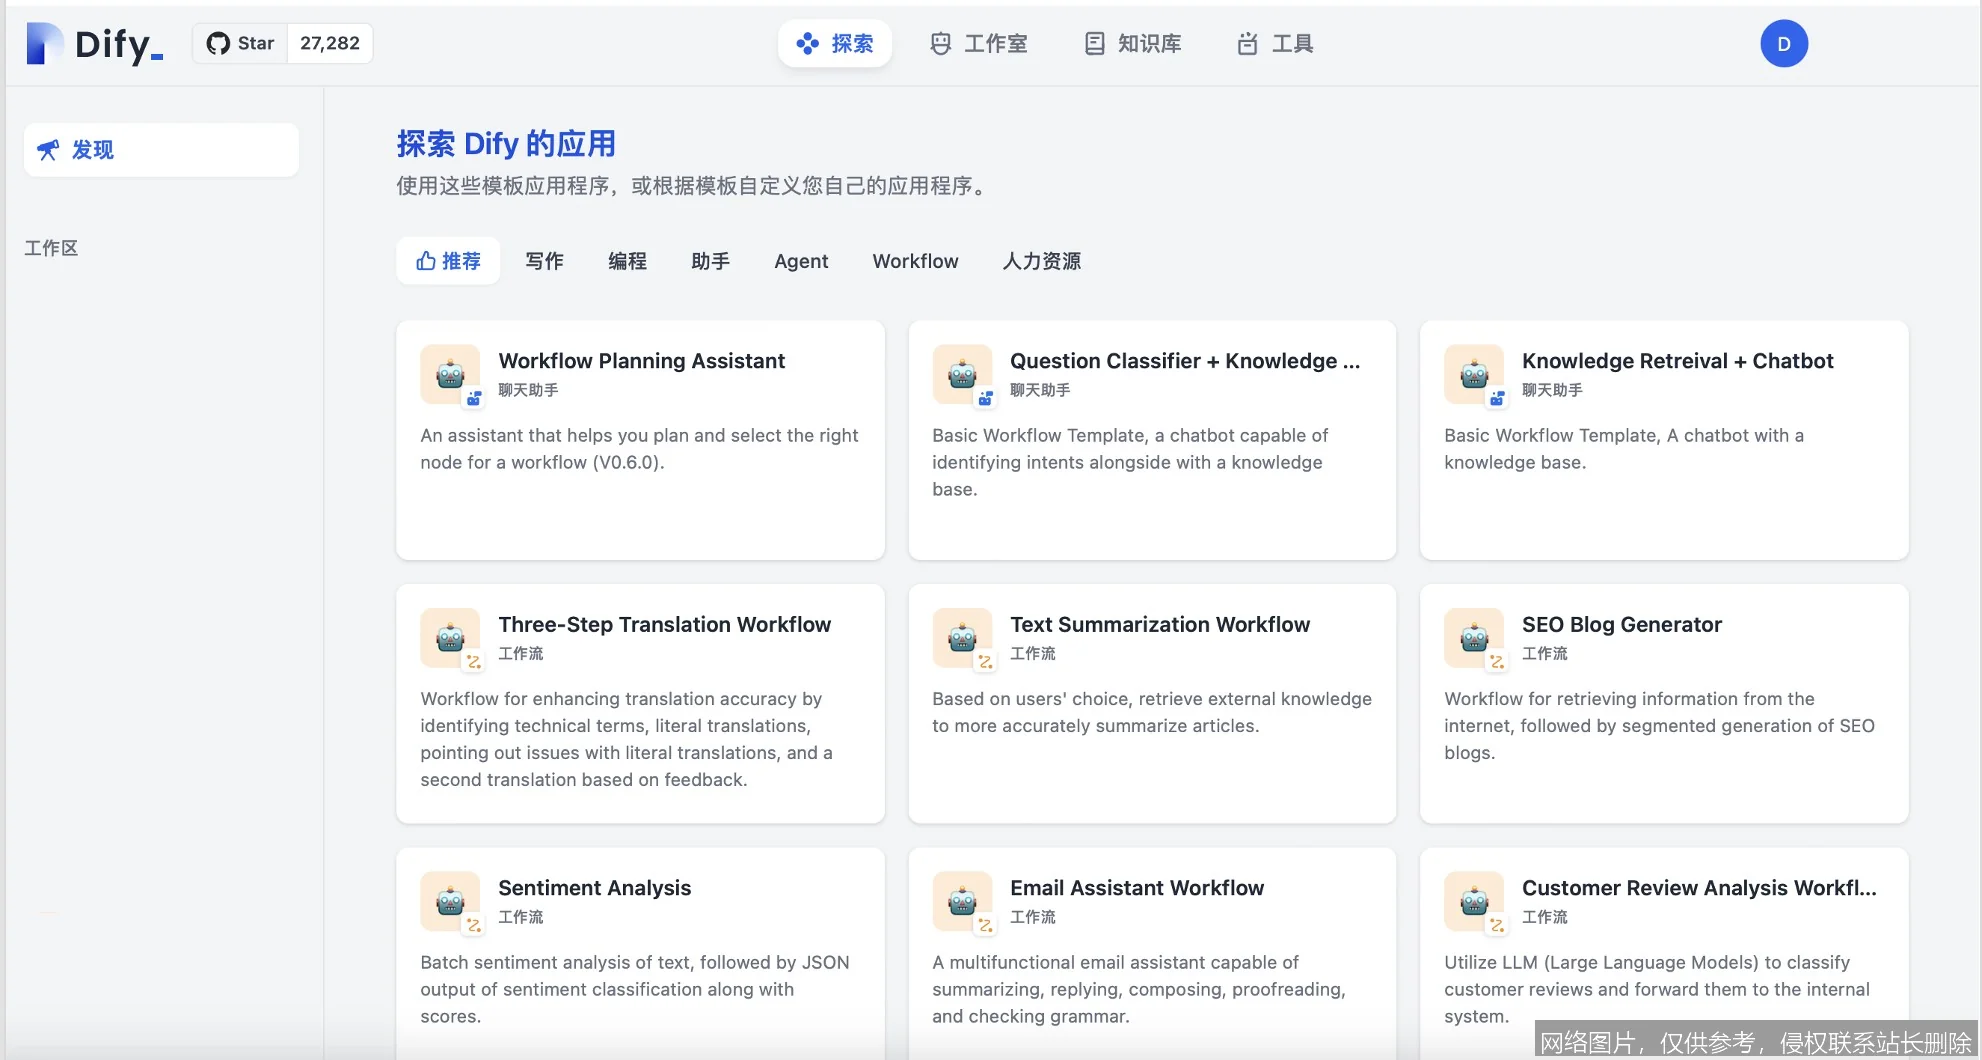Viewport: 1982px width, 1060px height.
Task: Click the chat badge on Knowledge Retreival + Chatbot
Action: click(1496, 399)
